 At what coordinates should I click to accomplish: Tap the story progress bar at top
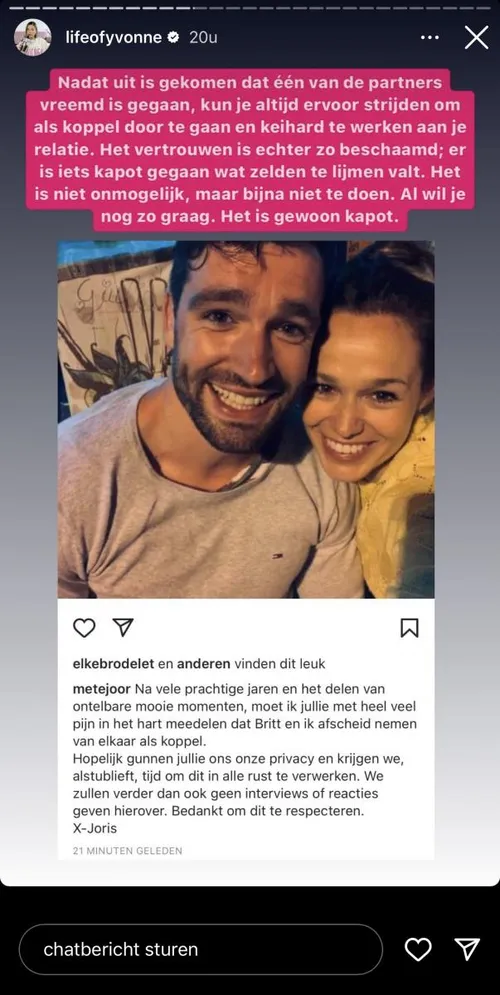point(250,7)
